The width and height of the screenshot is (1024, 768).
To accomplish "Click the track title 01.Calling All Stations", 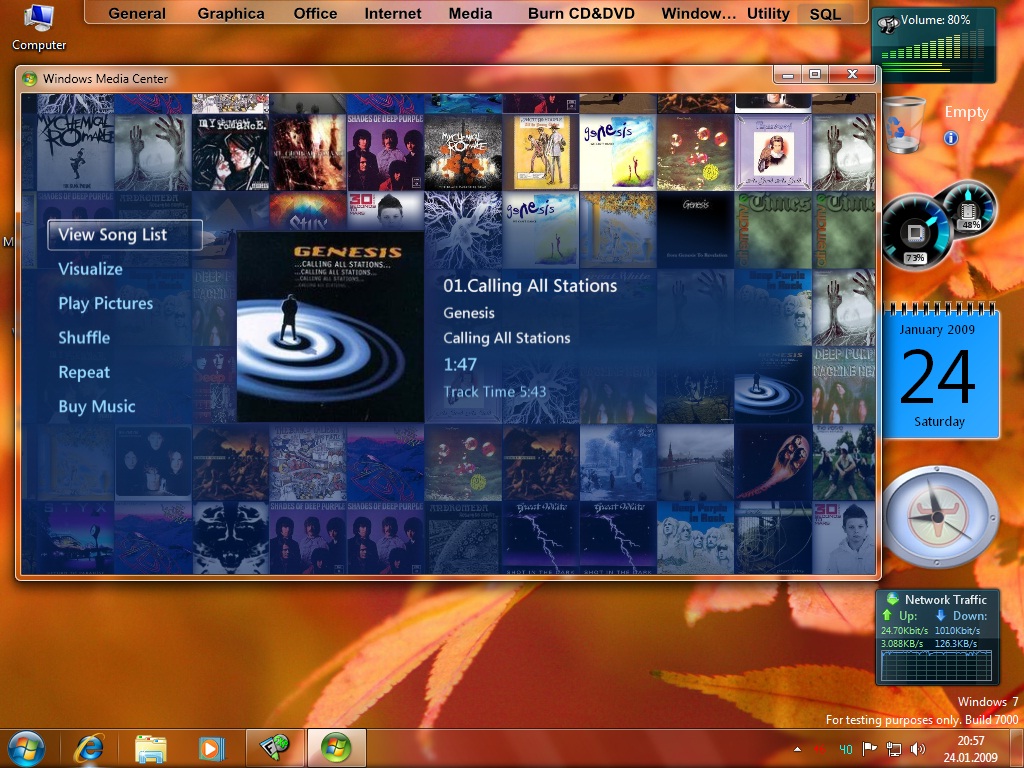I will (x=530, y=285).
